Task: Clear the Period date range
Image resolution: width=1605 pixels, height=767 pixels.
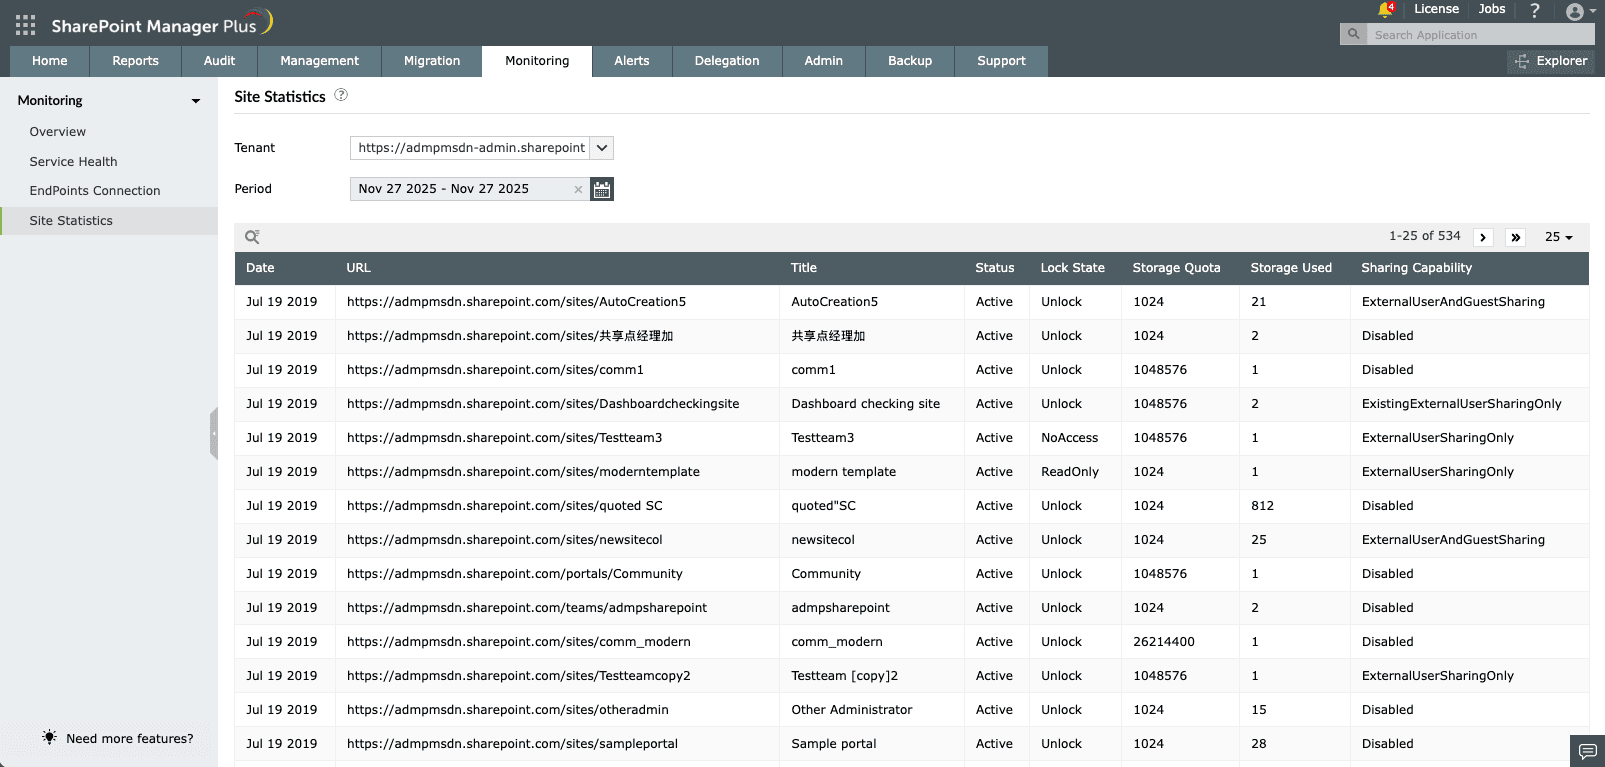Action: coord(578,189)
